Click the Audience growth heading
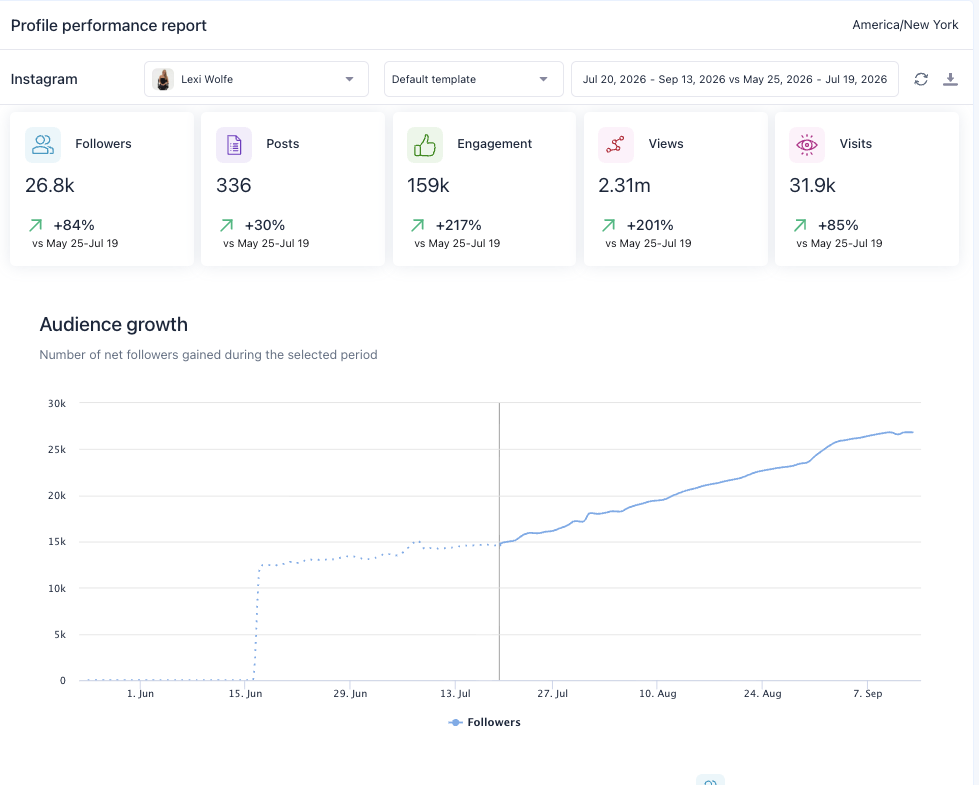 114,325
